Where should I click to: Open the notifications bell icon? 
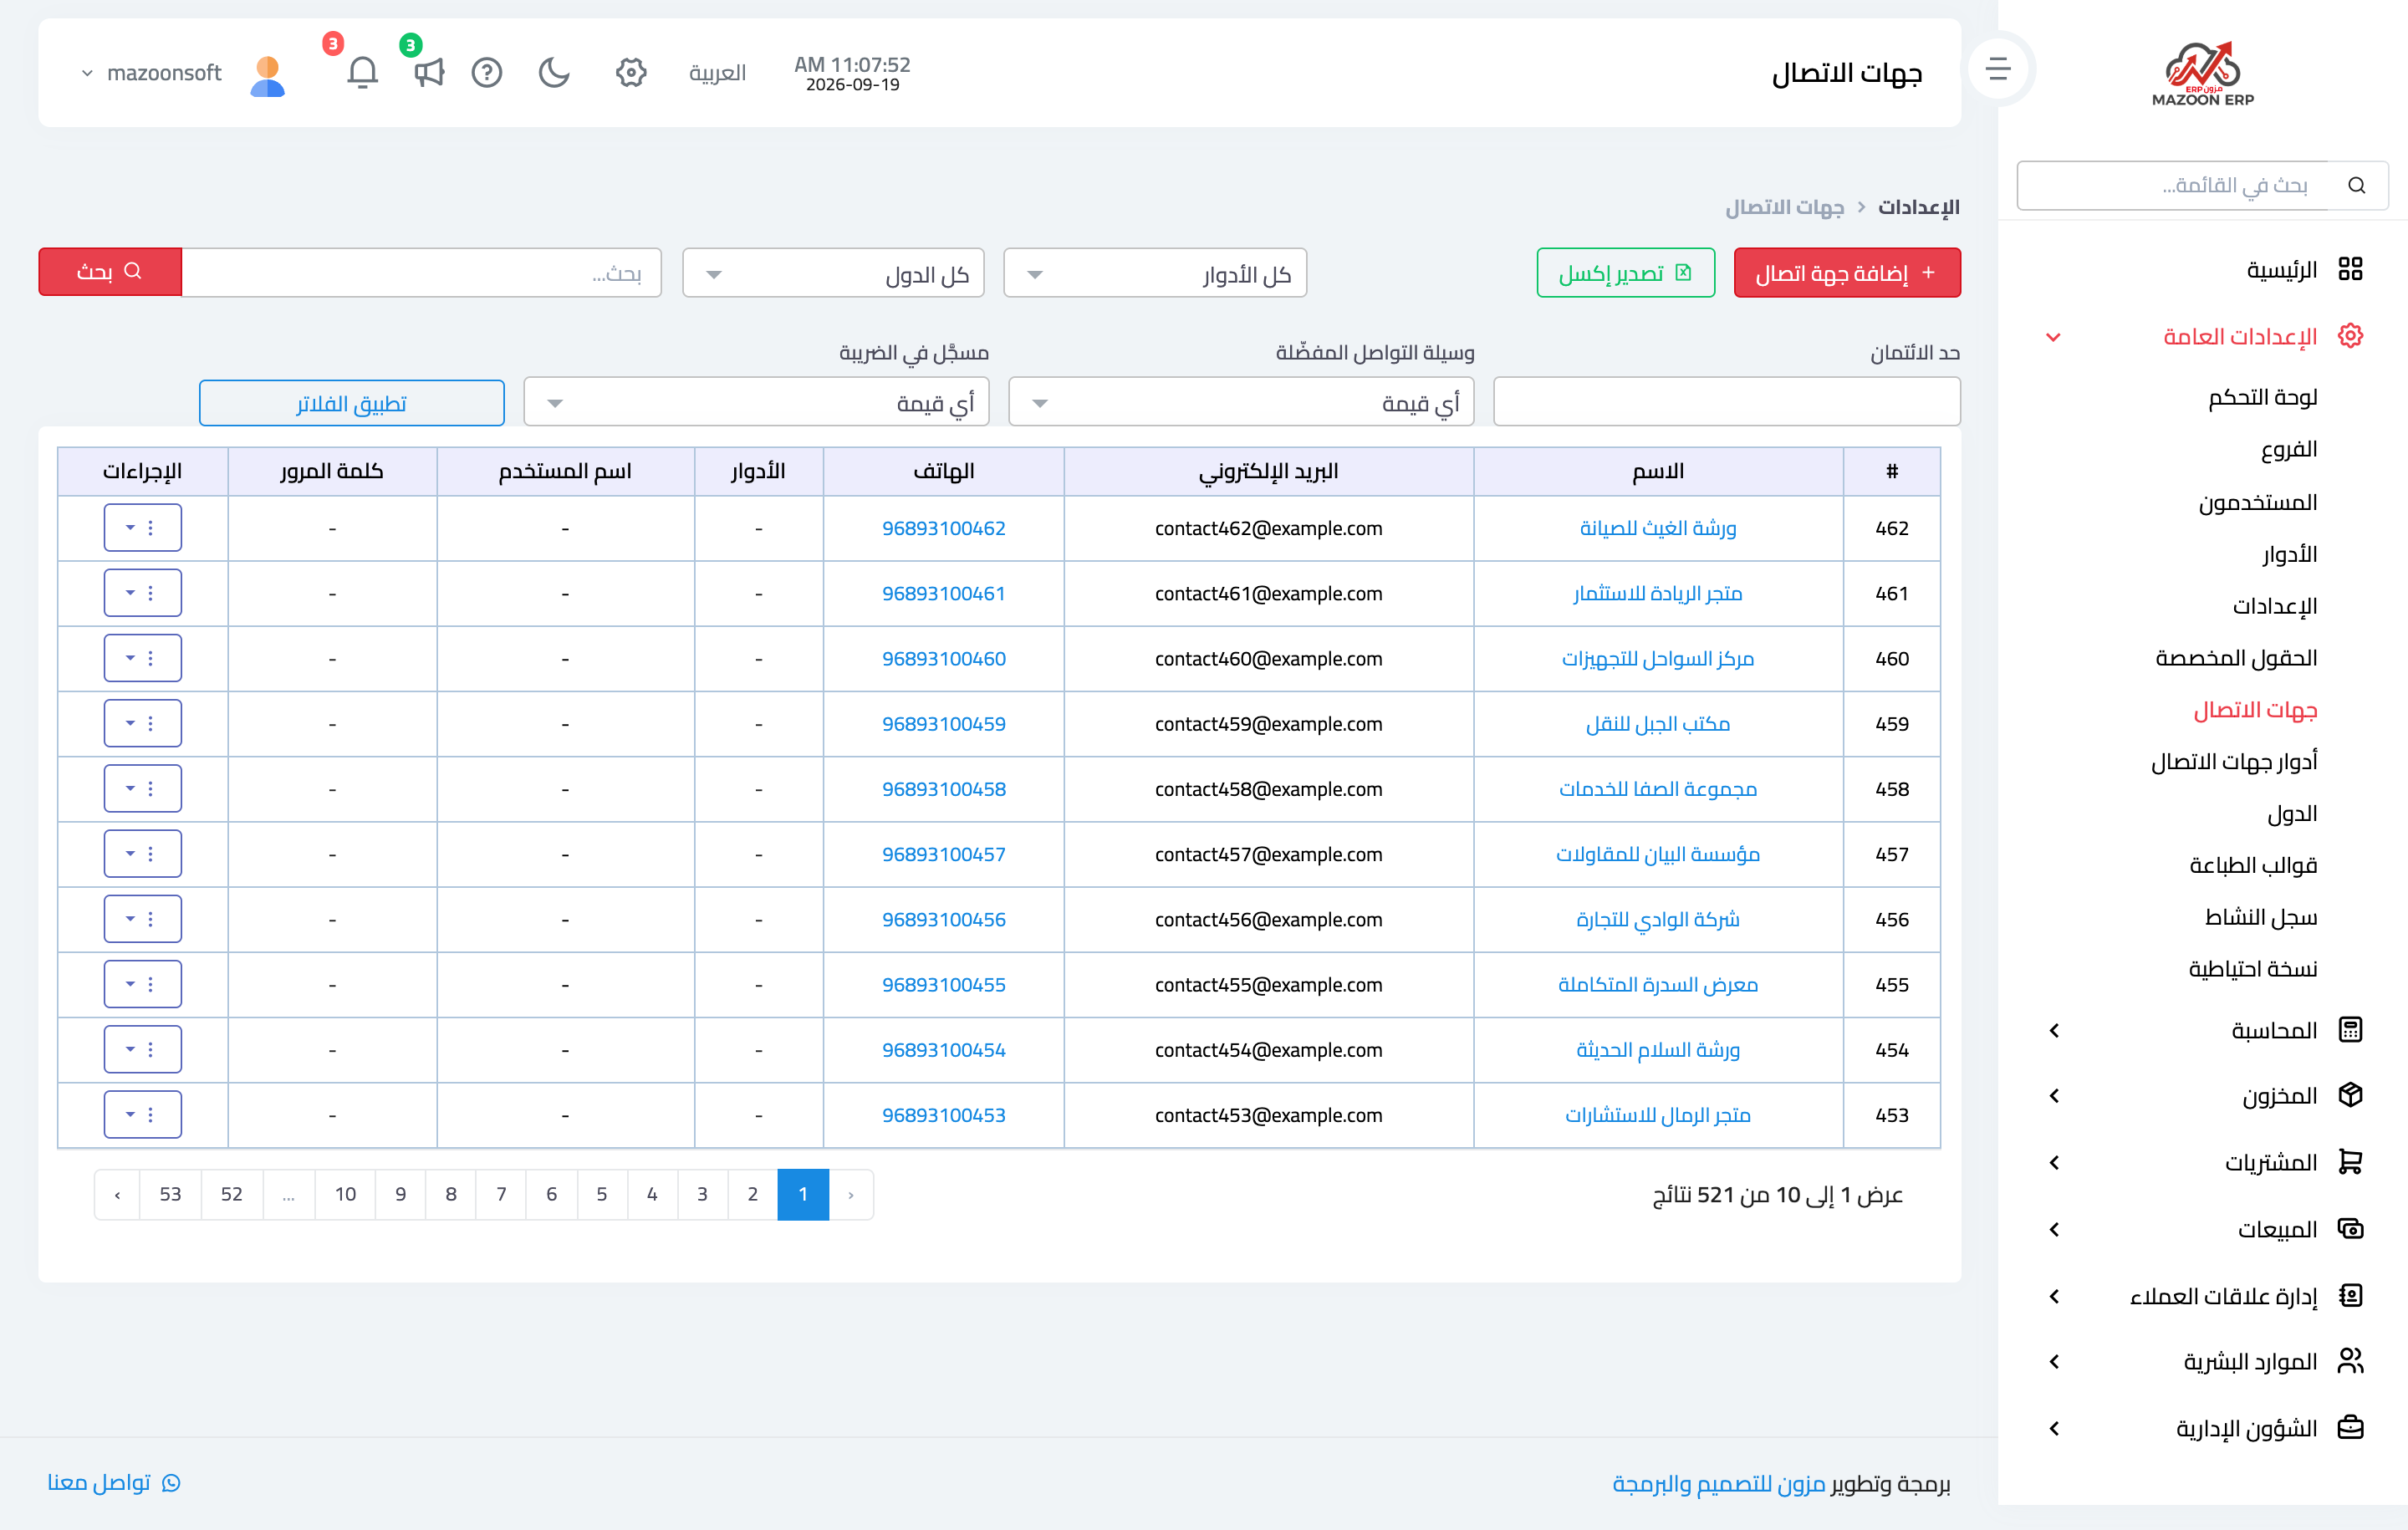362,73
